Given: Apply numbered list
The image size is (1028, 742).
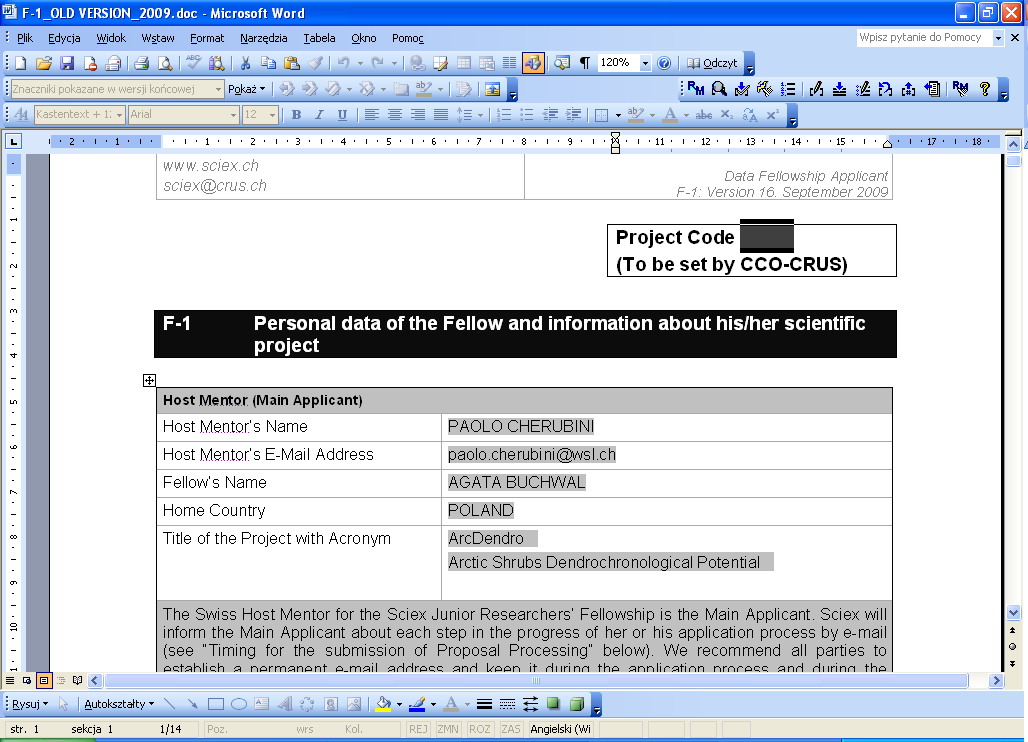Looking at the screenshot, I should [x=504, y=115].
